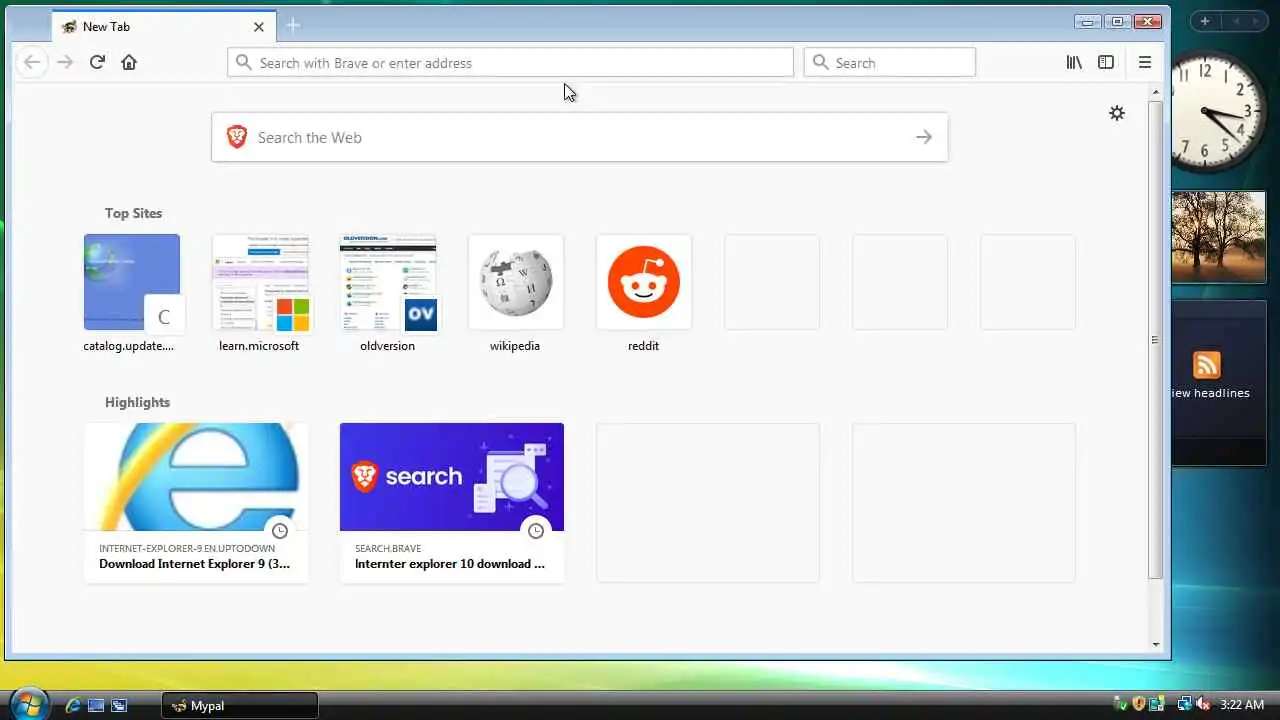Go back with the back arrow button

(32, 62)
